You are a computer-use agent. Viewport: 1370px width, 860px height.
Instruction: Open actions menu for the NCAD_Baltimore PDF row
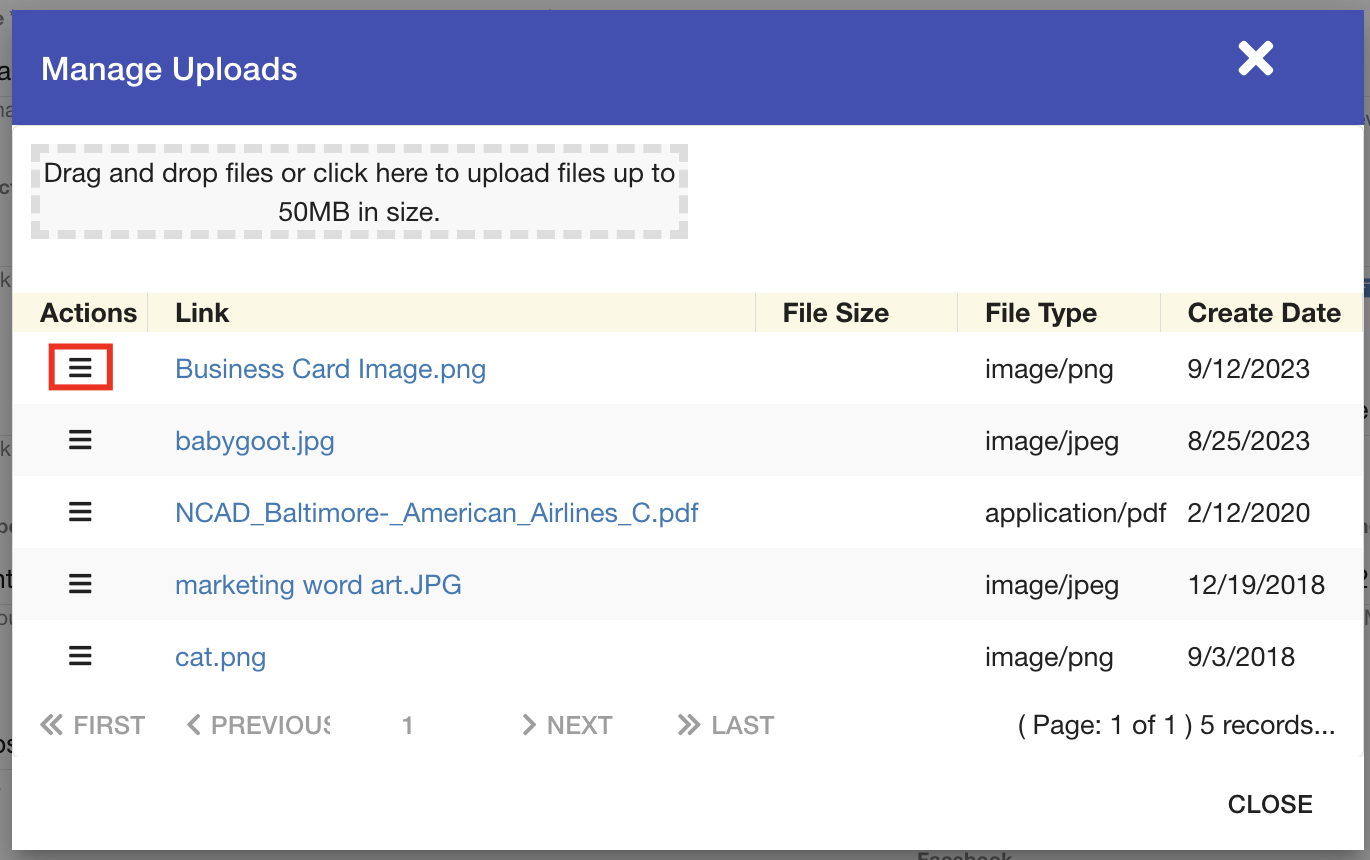pyautogui.click(x=80, y=512)
